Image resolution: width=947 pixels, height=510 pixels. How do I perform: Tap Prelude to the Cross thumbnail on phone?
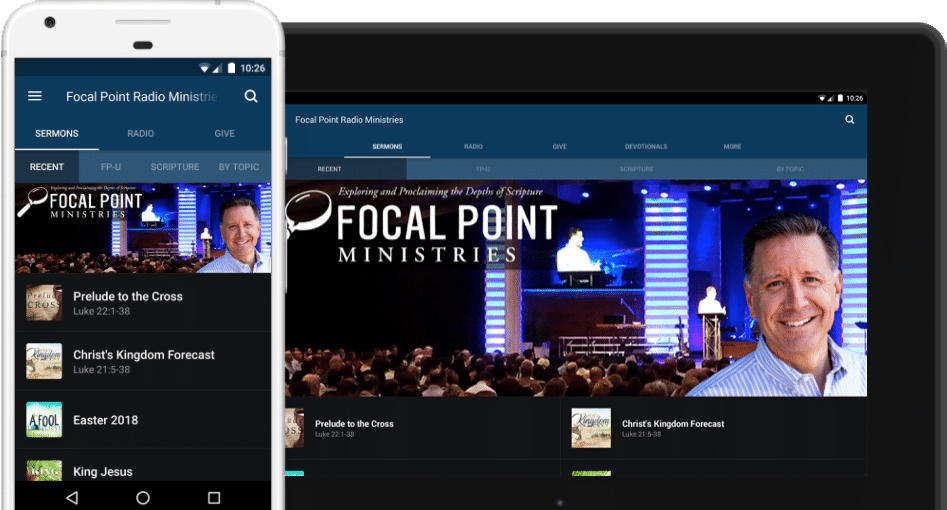(44, 303)
